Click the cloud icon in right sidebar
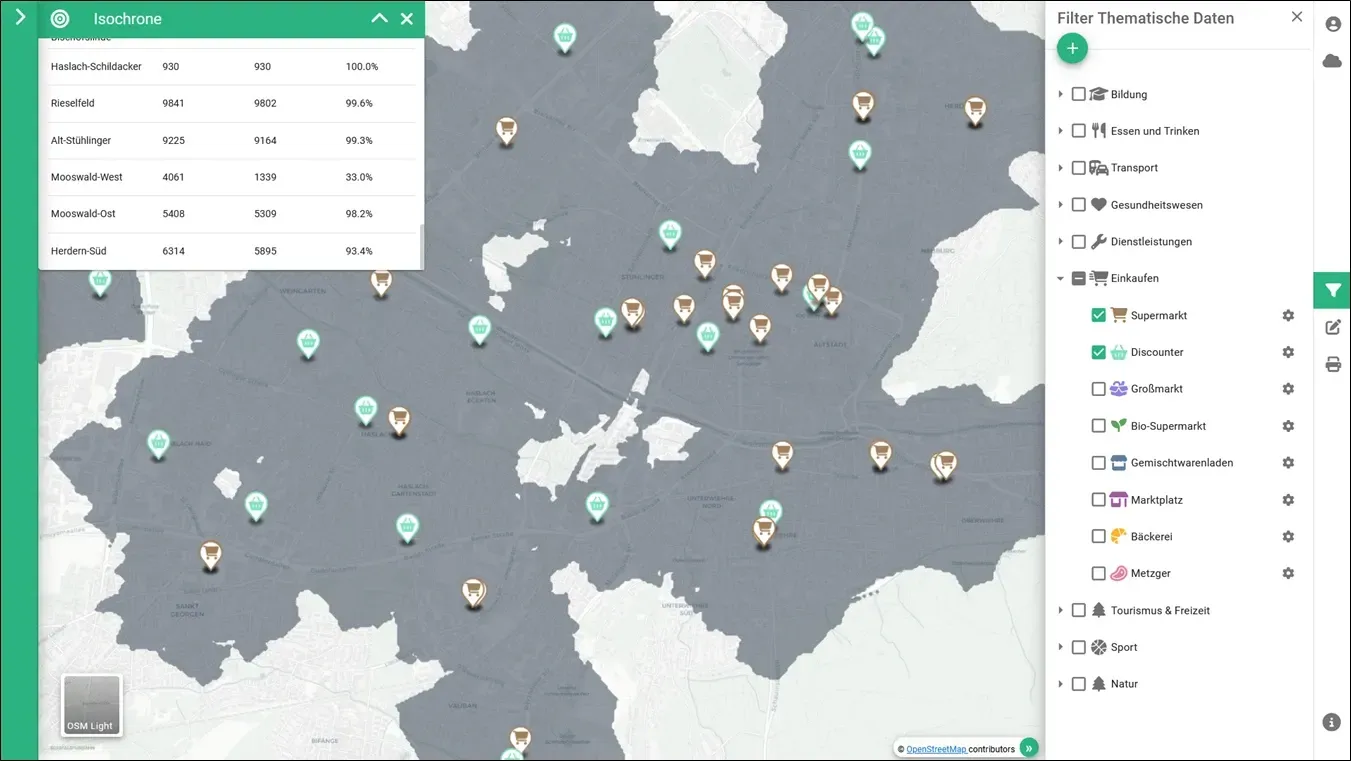 [1332, 61]
